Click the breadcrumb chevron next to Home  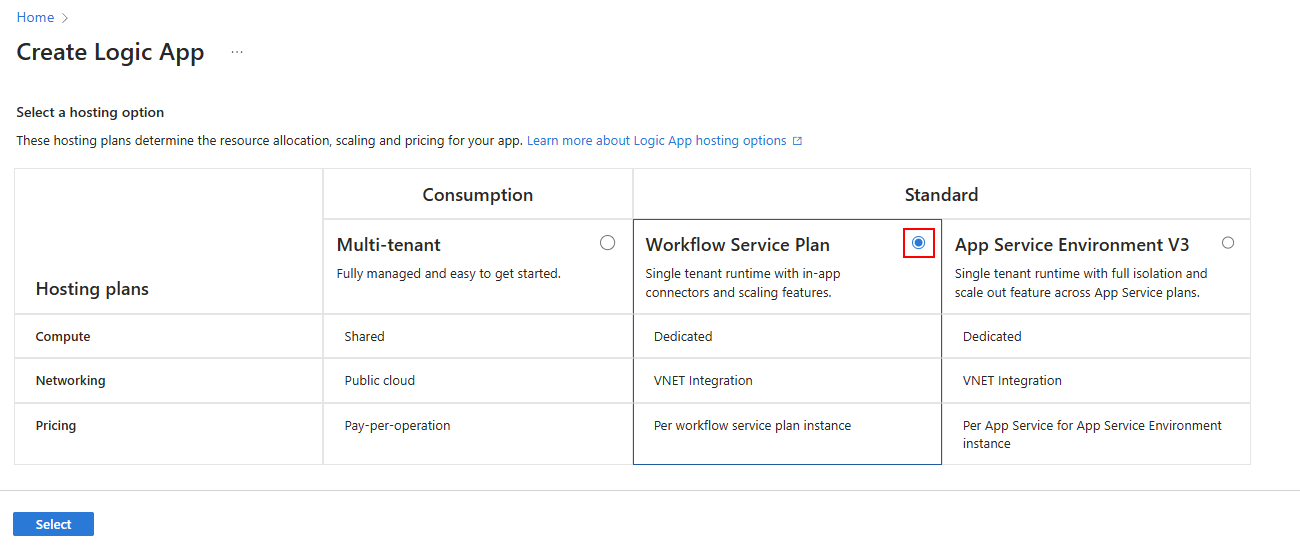coord(65,18)
